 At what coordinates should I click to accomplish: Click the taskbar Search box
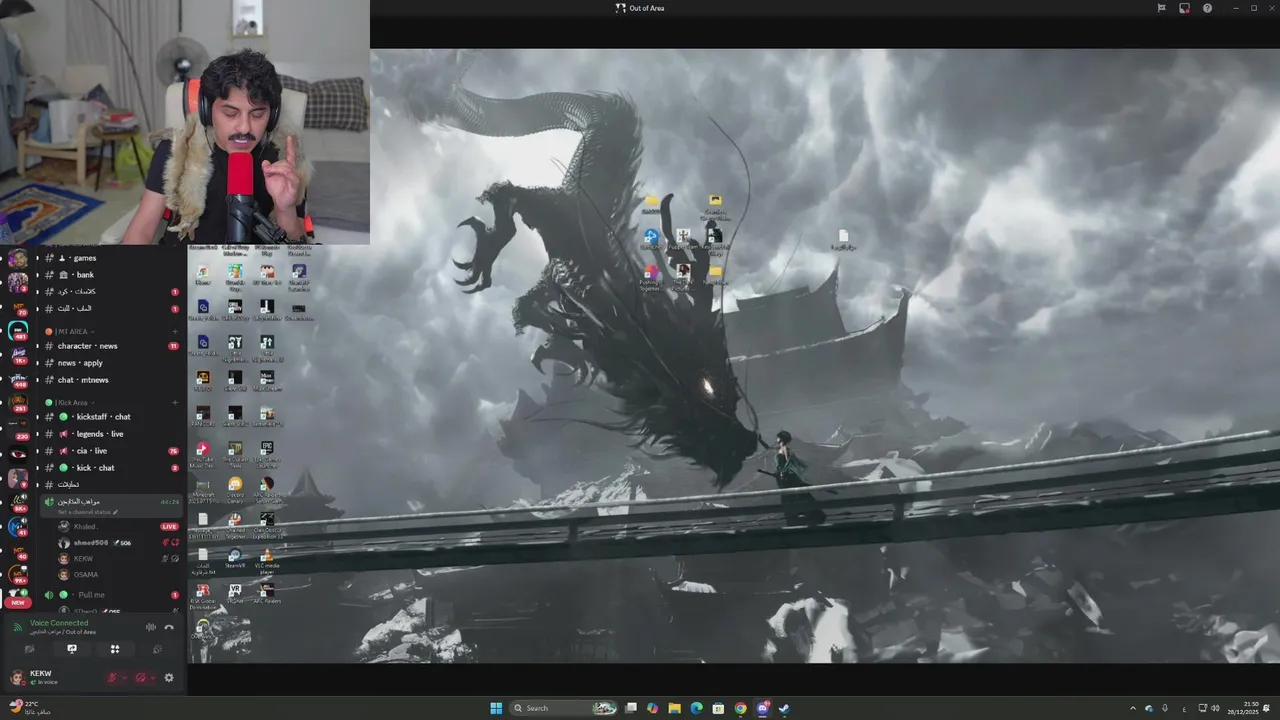(564, 708)
